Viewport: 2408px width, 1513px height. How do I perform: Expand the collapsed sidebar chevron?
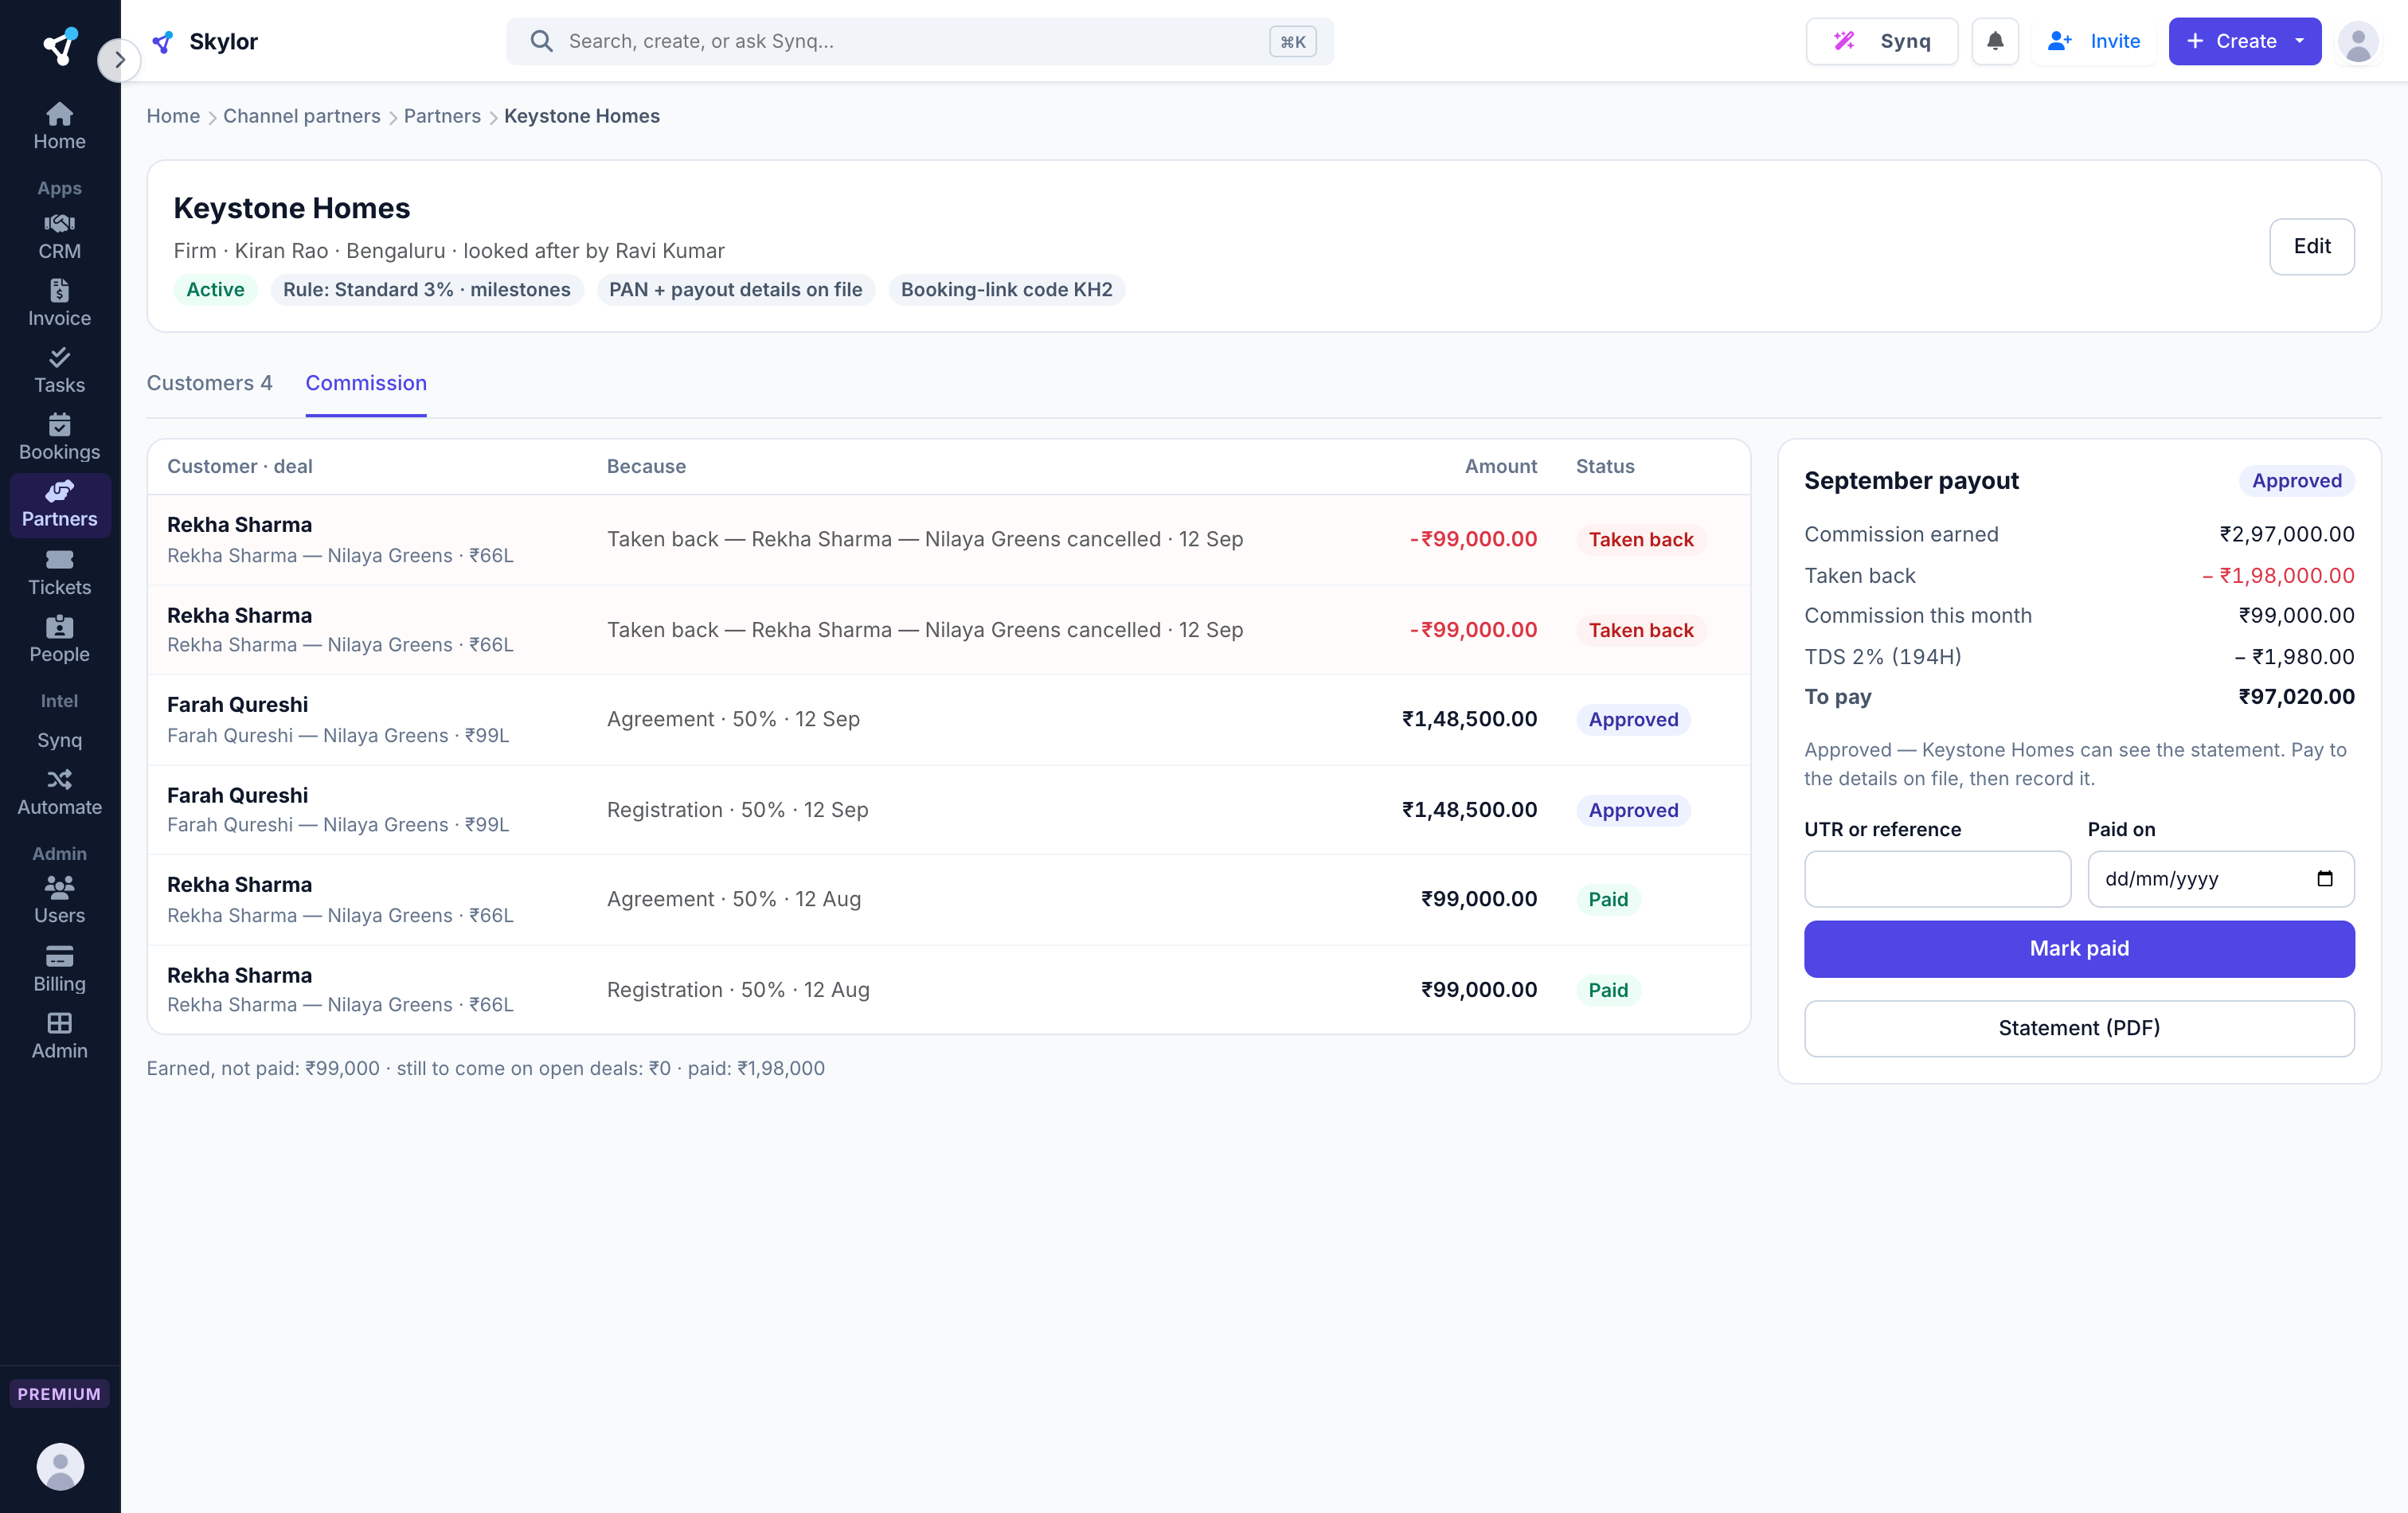pyautogui.click(x=119, y=60)
